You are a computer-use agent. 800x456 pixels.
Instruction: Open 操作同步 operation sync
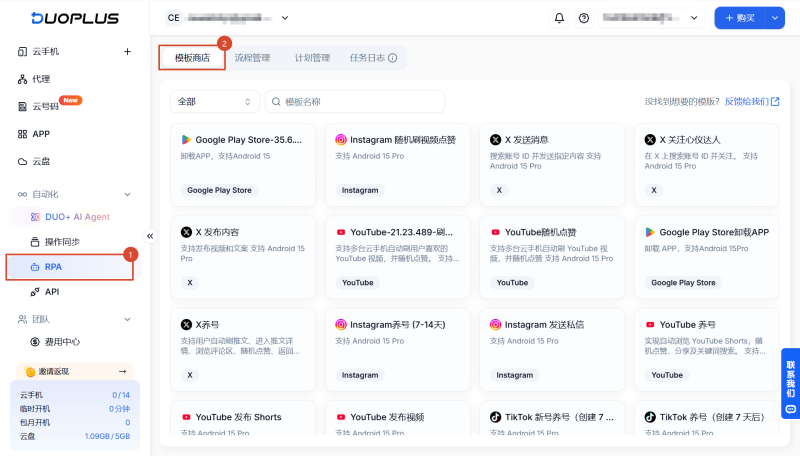click(62, 242)
